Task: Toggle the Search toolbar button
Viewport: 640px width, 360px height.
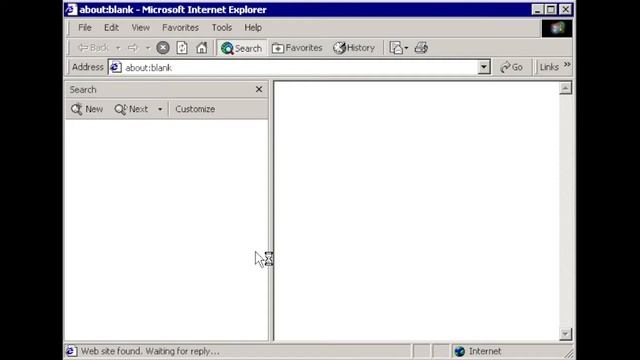Action: pos(241,48)
